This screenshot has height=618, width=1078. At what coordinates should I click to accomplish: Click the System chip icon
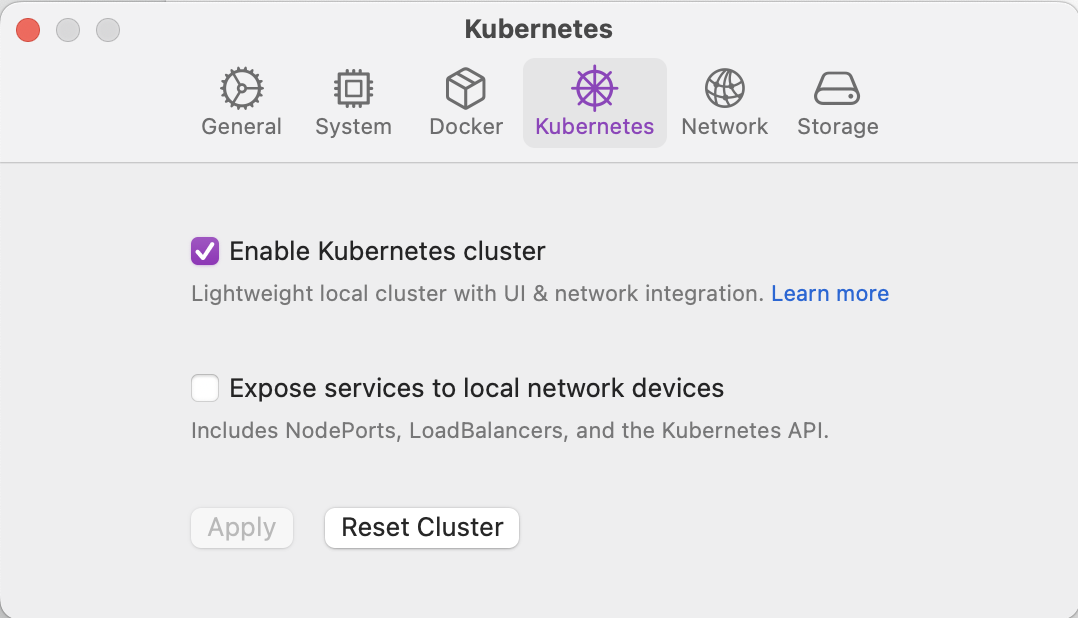353,89
